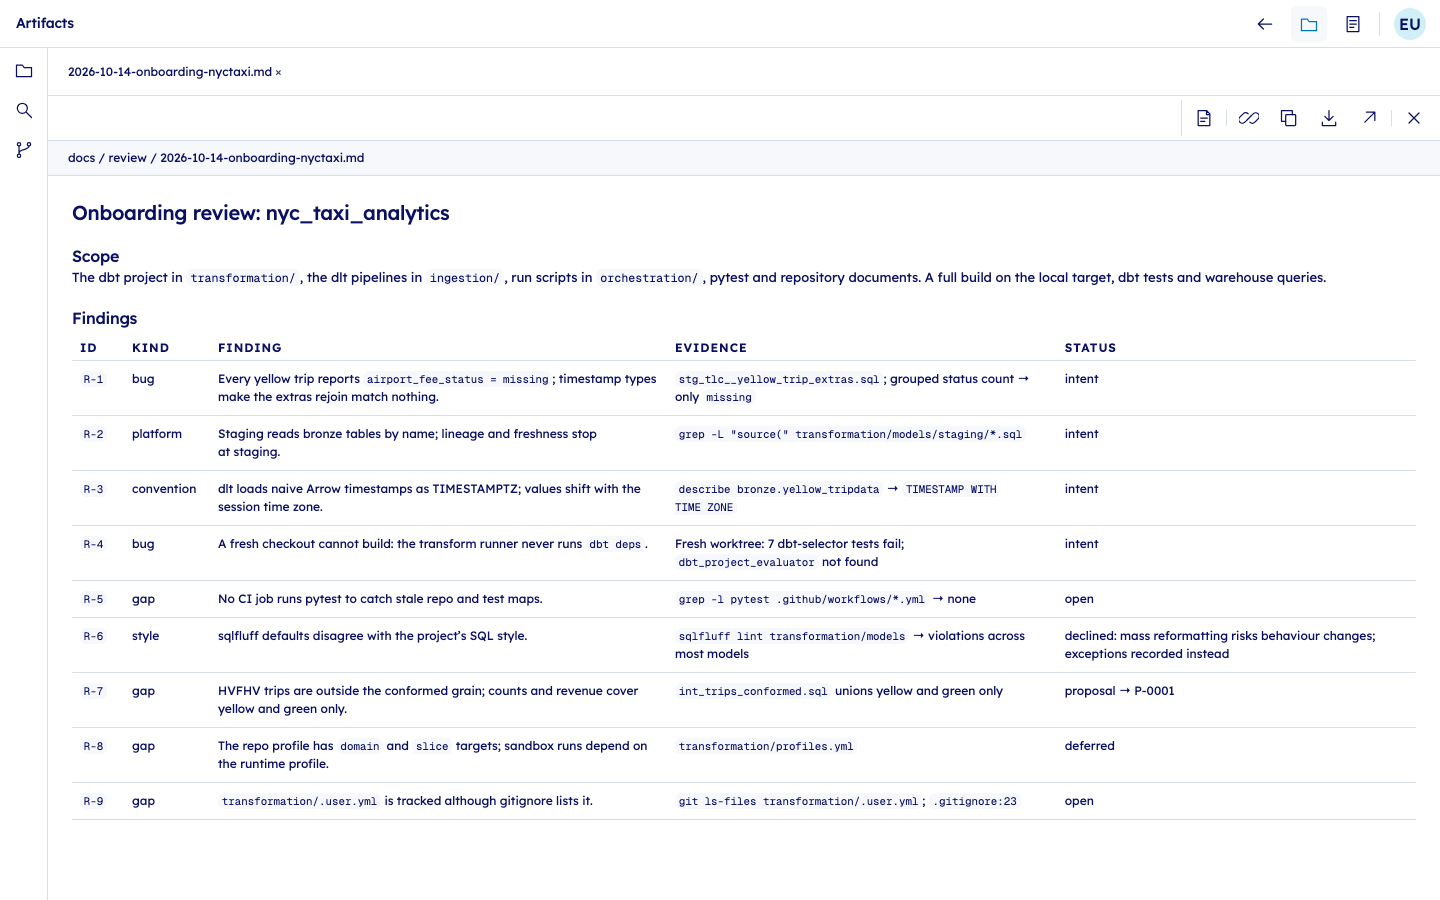Close the 2026-10-14-onboarding-nyctaxi.md tab

[x=278, y=72]
